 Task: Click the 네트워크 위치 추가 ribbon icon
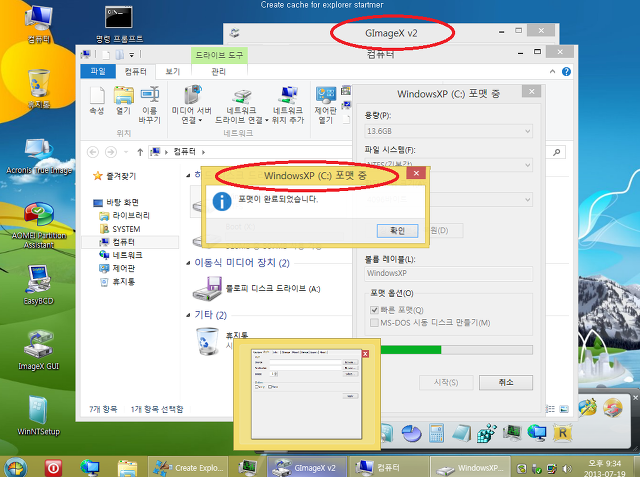point(288,105)
